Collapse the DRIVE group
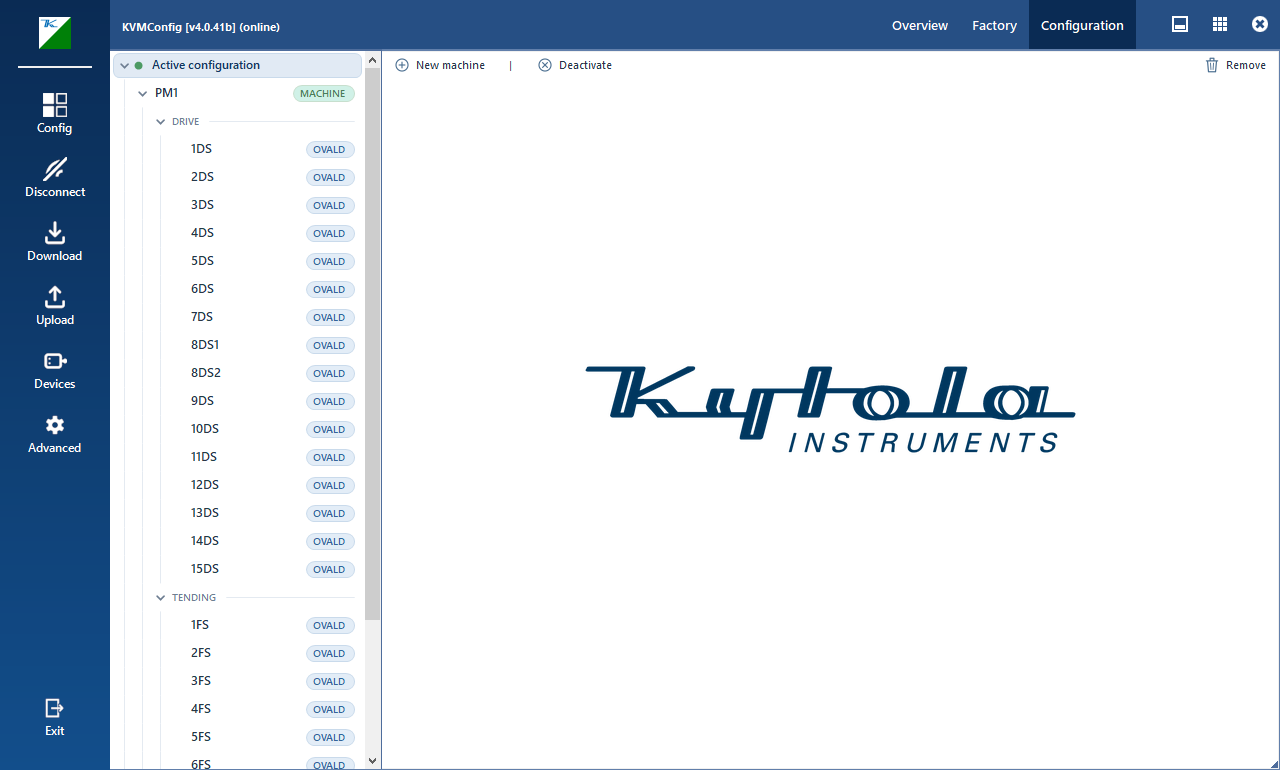This screenshot has height=770, width=1280. click(161, 122)
